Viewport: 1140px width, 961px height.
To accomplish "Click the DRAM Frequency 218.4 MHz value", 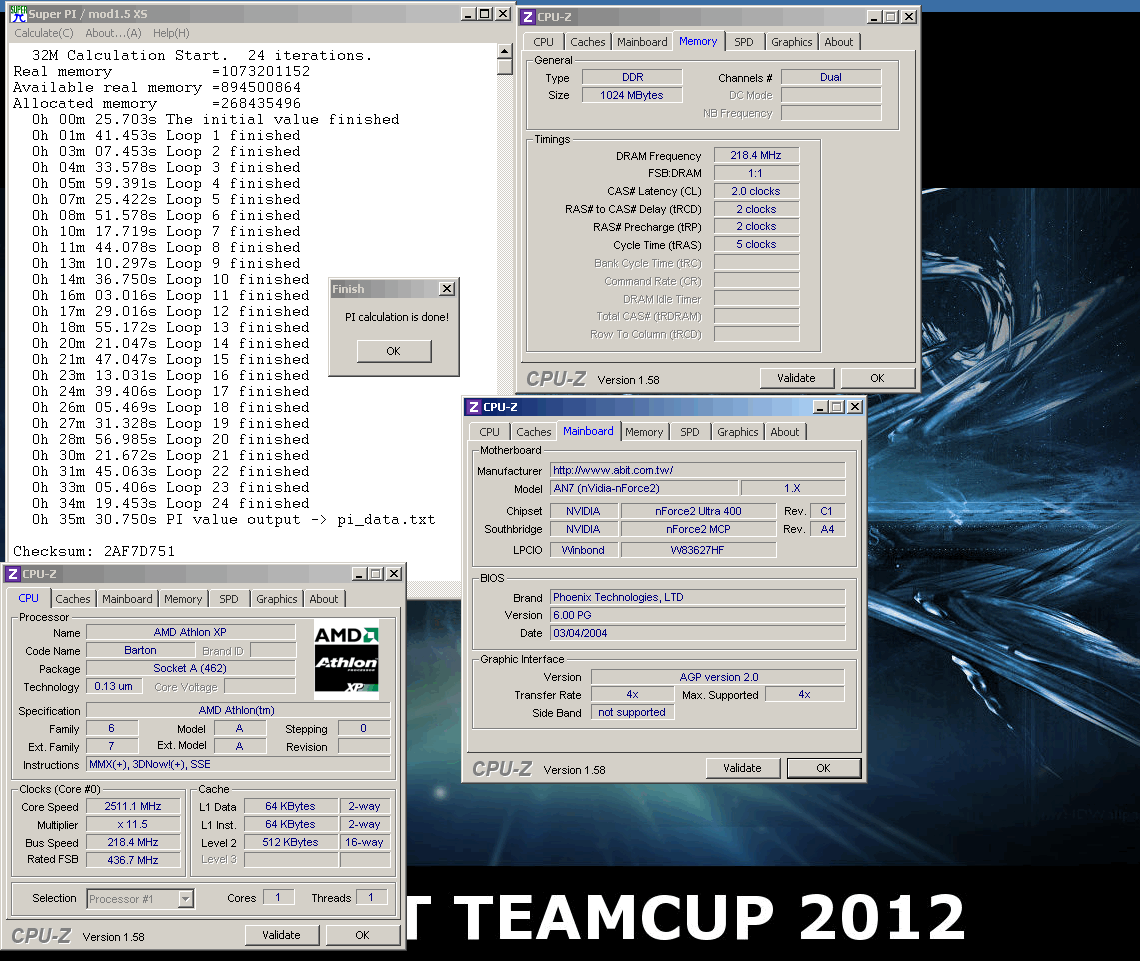I will click(x=756, y=156).
